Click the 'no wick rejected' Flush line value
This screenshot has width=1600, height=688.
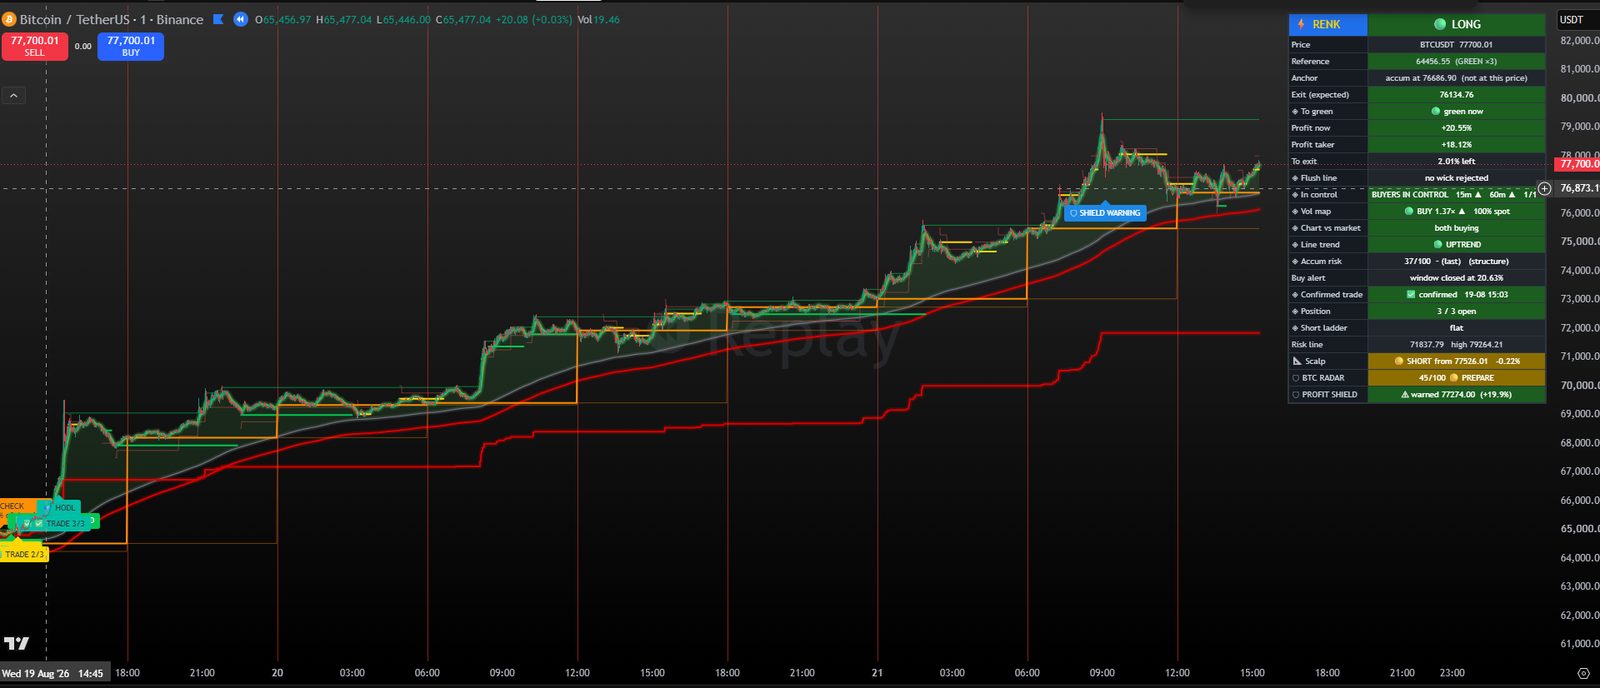pyautogui.click(x=1456, y=178)
